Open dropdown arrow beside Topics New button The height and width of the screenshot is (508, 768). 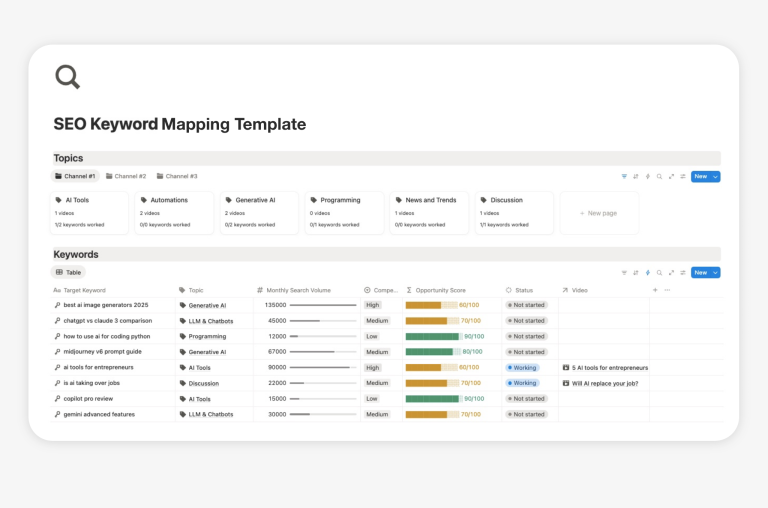click(715, 176)
